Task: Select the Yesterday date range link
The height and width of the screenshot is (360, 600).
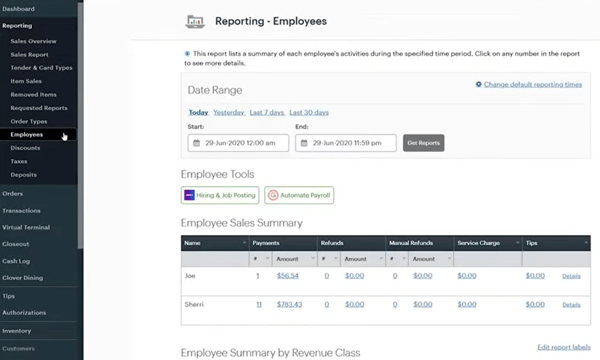Action: point(229,112)
